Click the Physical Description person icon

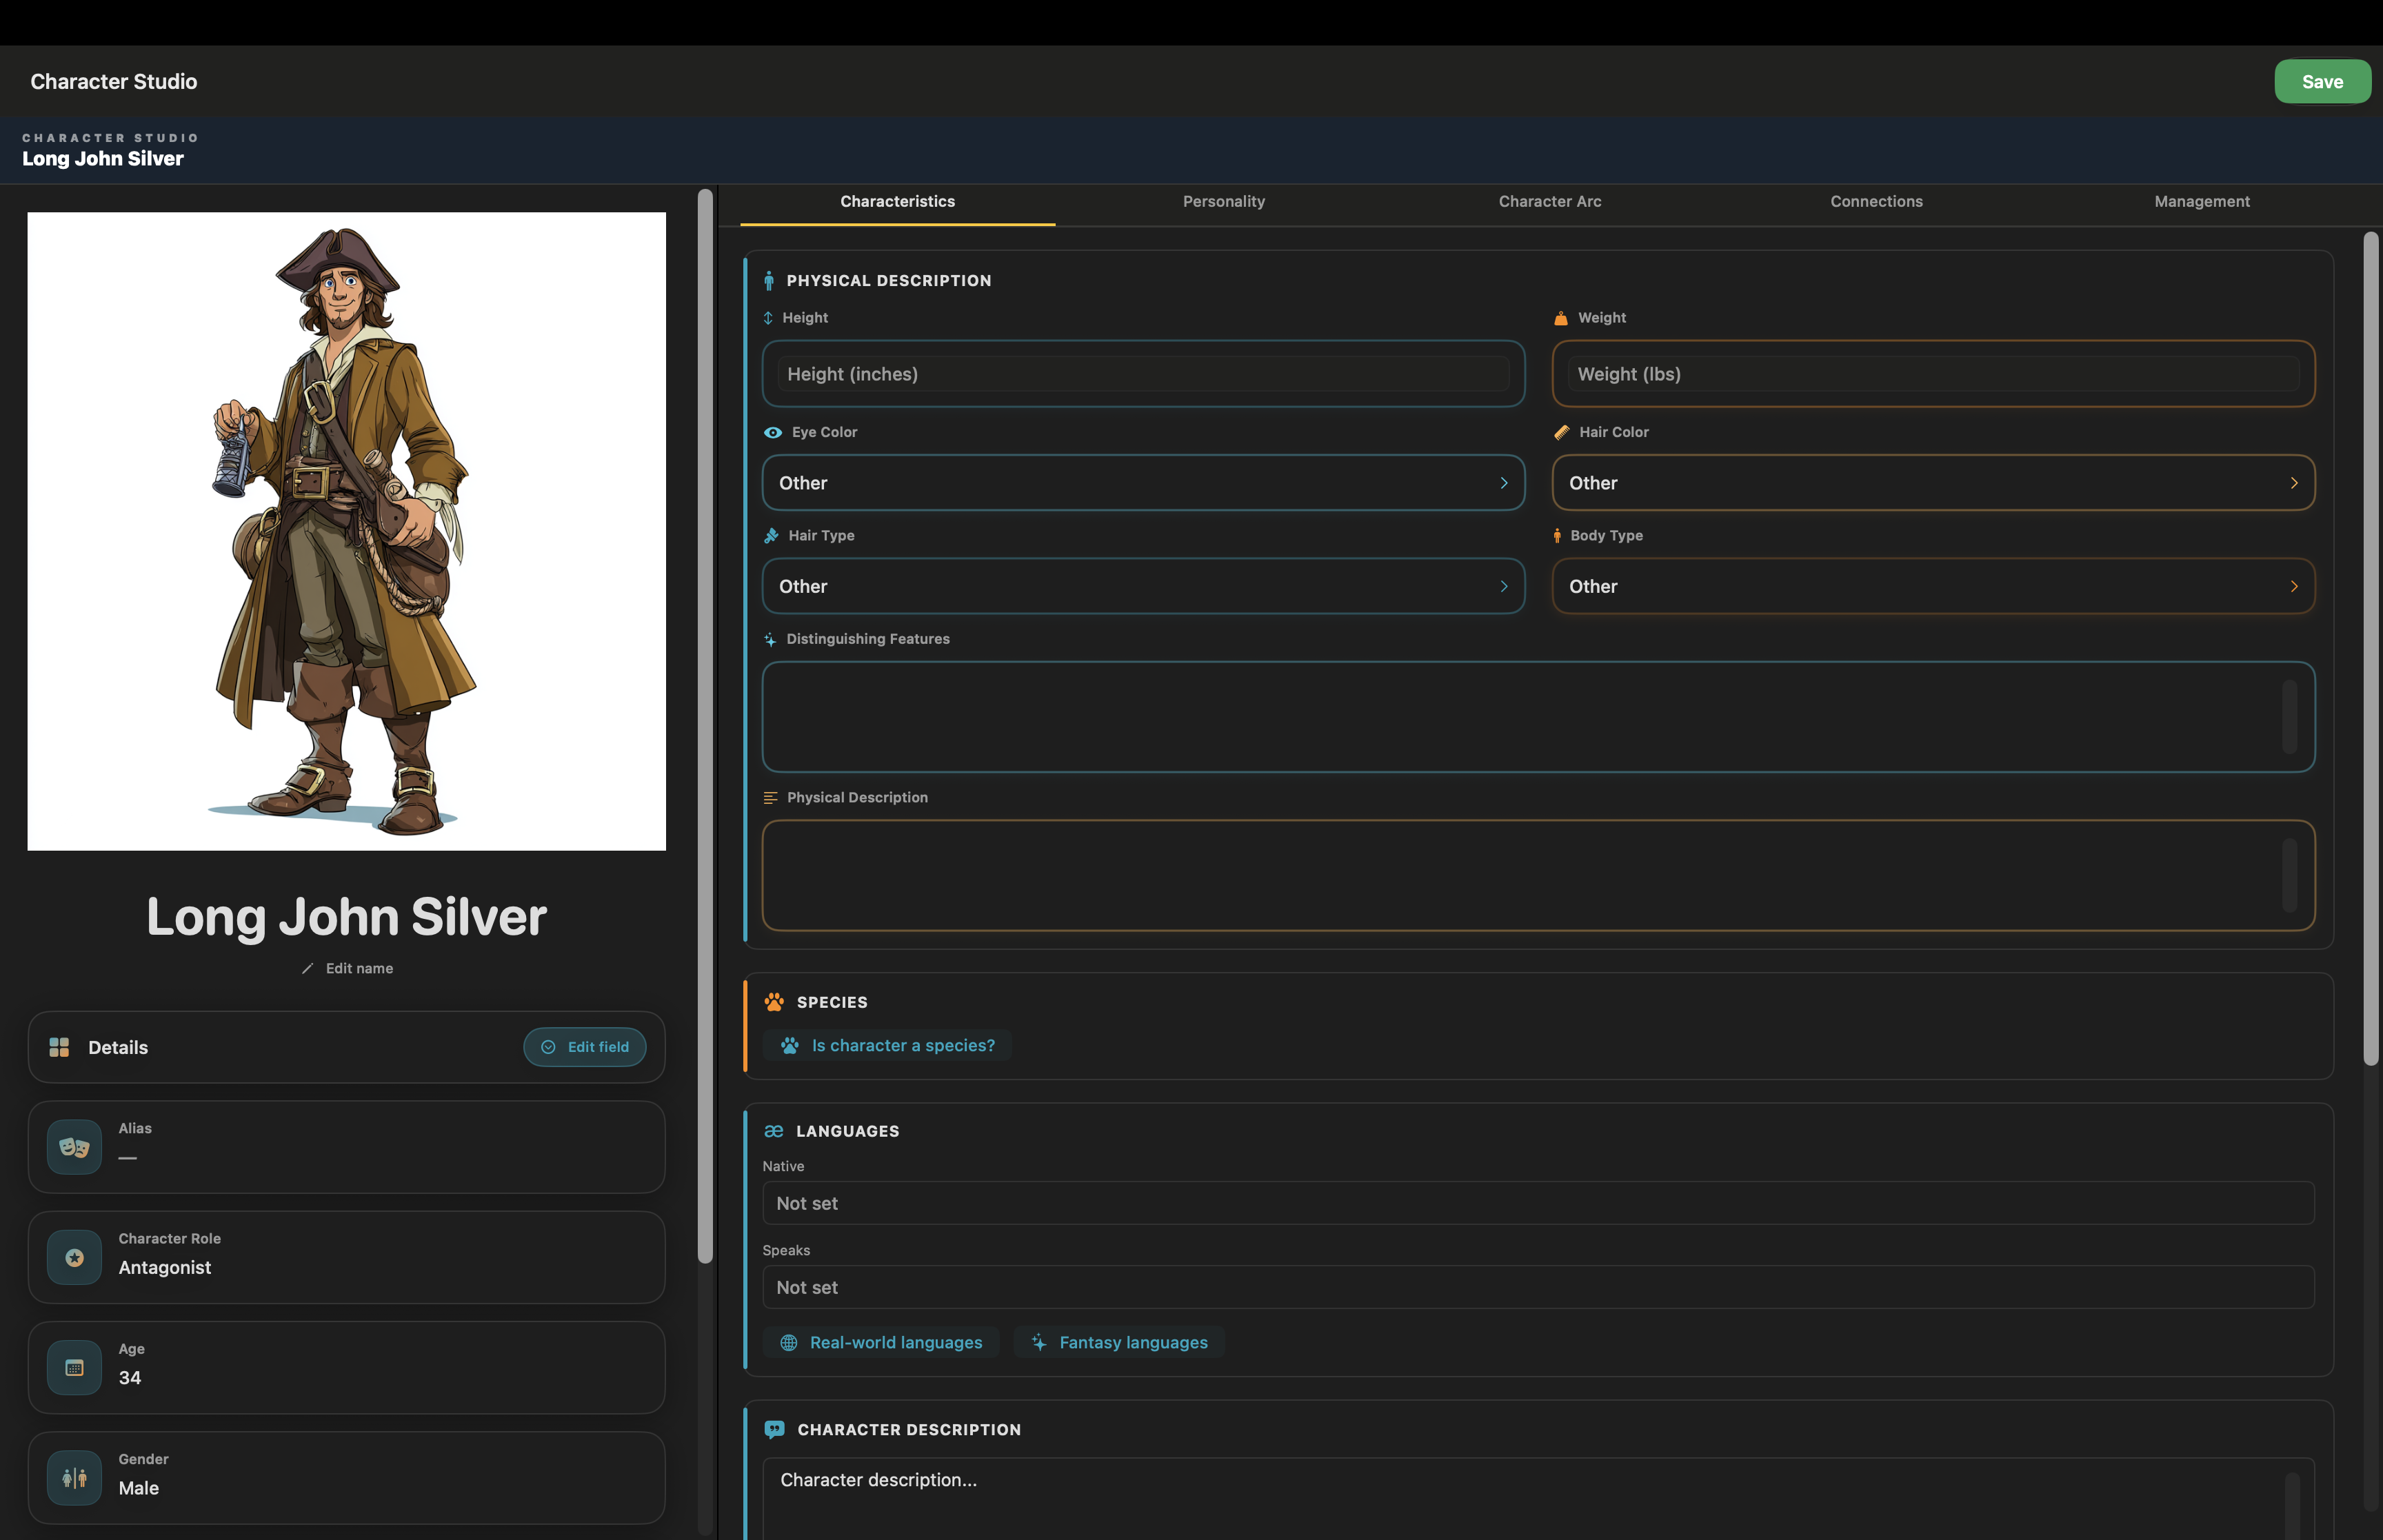point(768,281)
